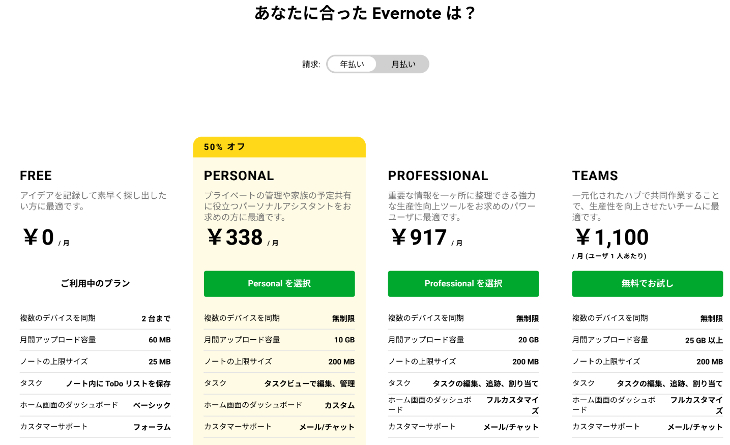Click the 2 台まで value in FREE
This screenshot has height=445, width=730.
point(156,318)
